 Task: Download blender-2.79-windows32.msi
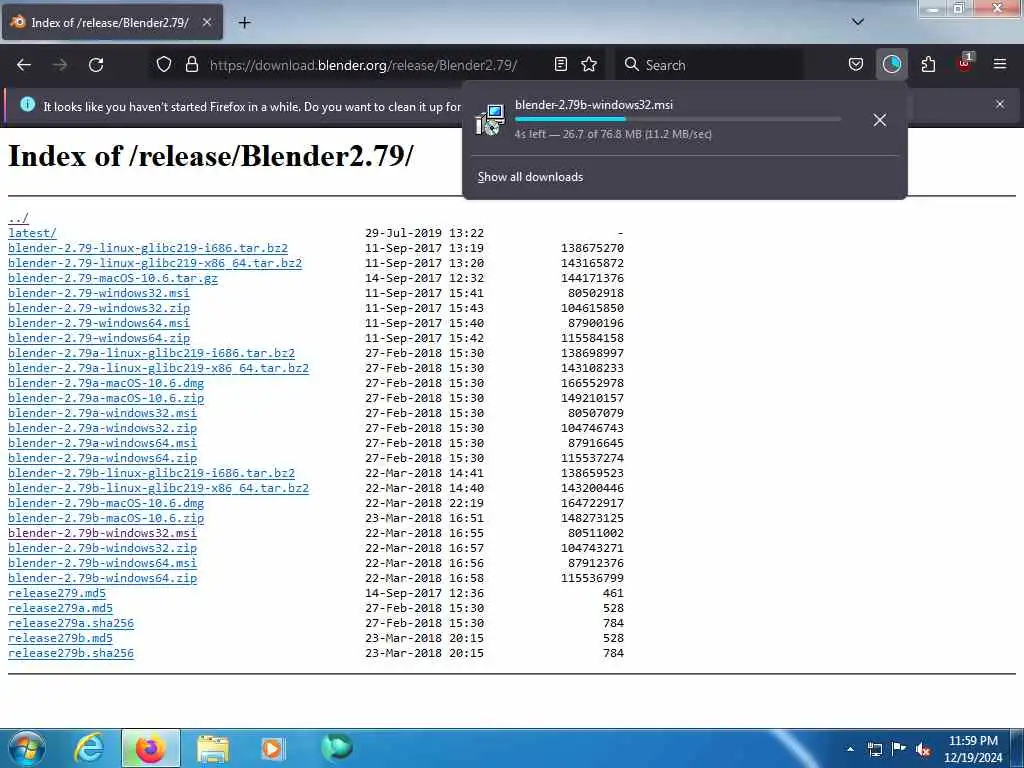coord(99,293)
